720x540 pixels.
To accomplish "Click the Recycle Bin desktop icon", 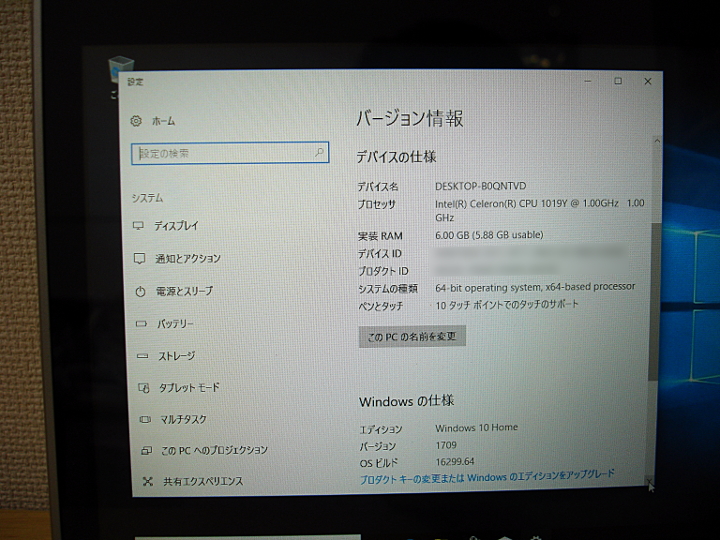I will 121,69.
